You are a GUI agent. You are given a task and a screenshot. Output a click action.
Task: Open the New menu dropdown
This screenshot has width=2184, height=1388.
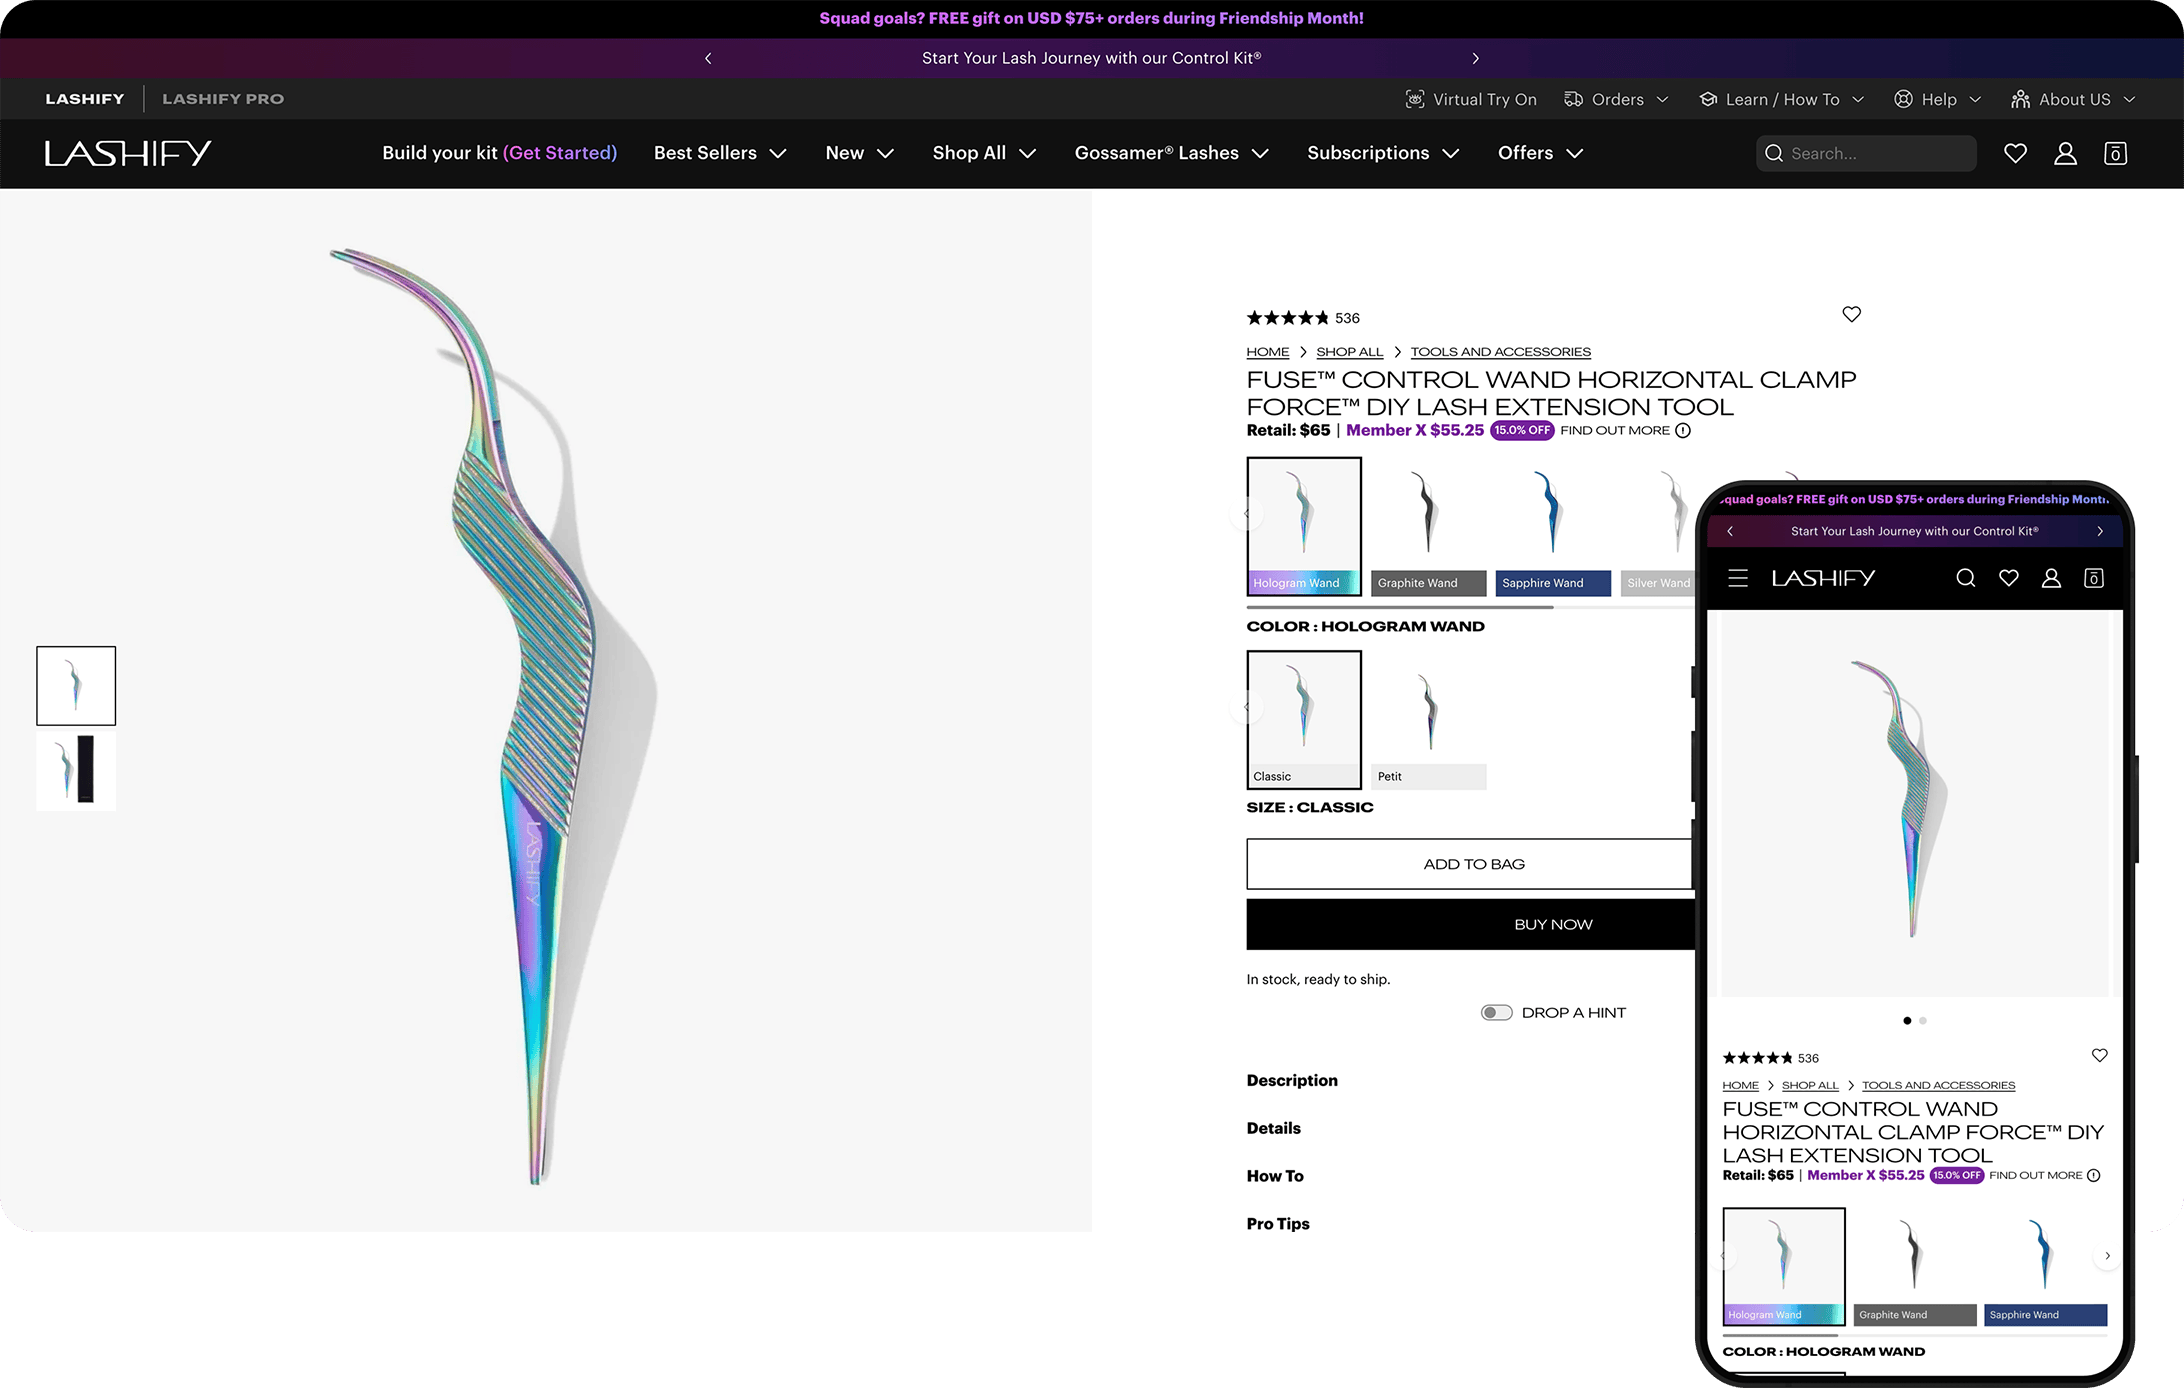point(859,153)
